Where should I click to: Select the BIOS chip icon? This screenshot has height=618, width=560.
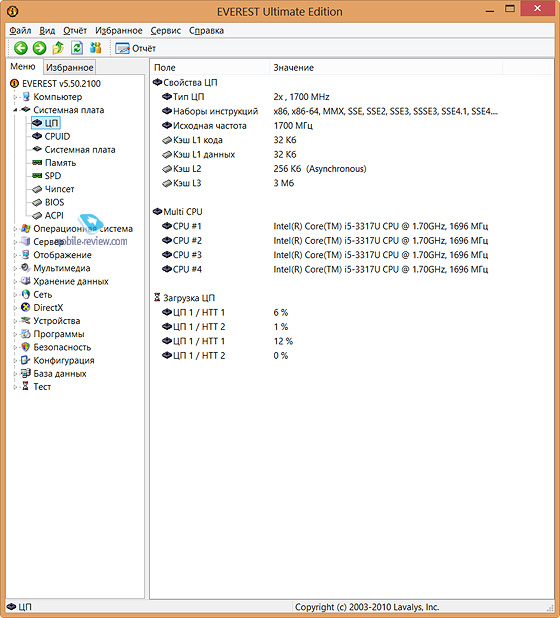click(x=37, y=202)
